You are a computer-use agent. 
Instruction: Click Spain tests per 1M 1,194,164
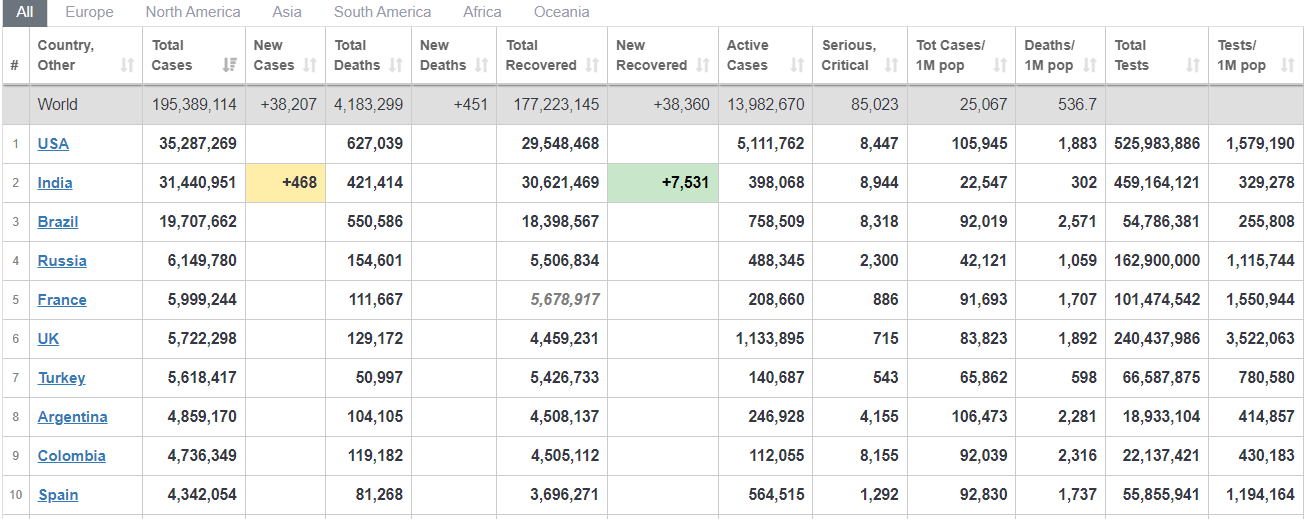point(1260,494)
